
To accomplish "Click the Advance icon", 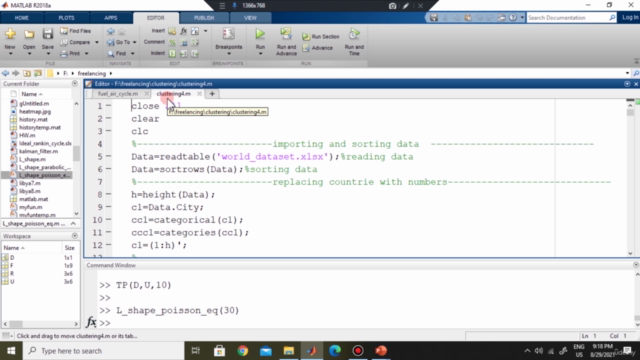I will pyautogui.click(x=306, y=48).
